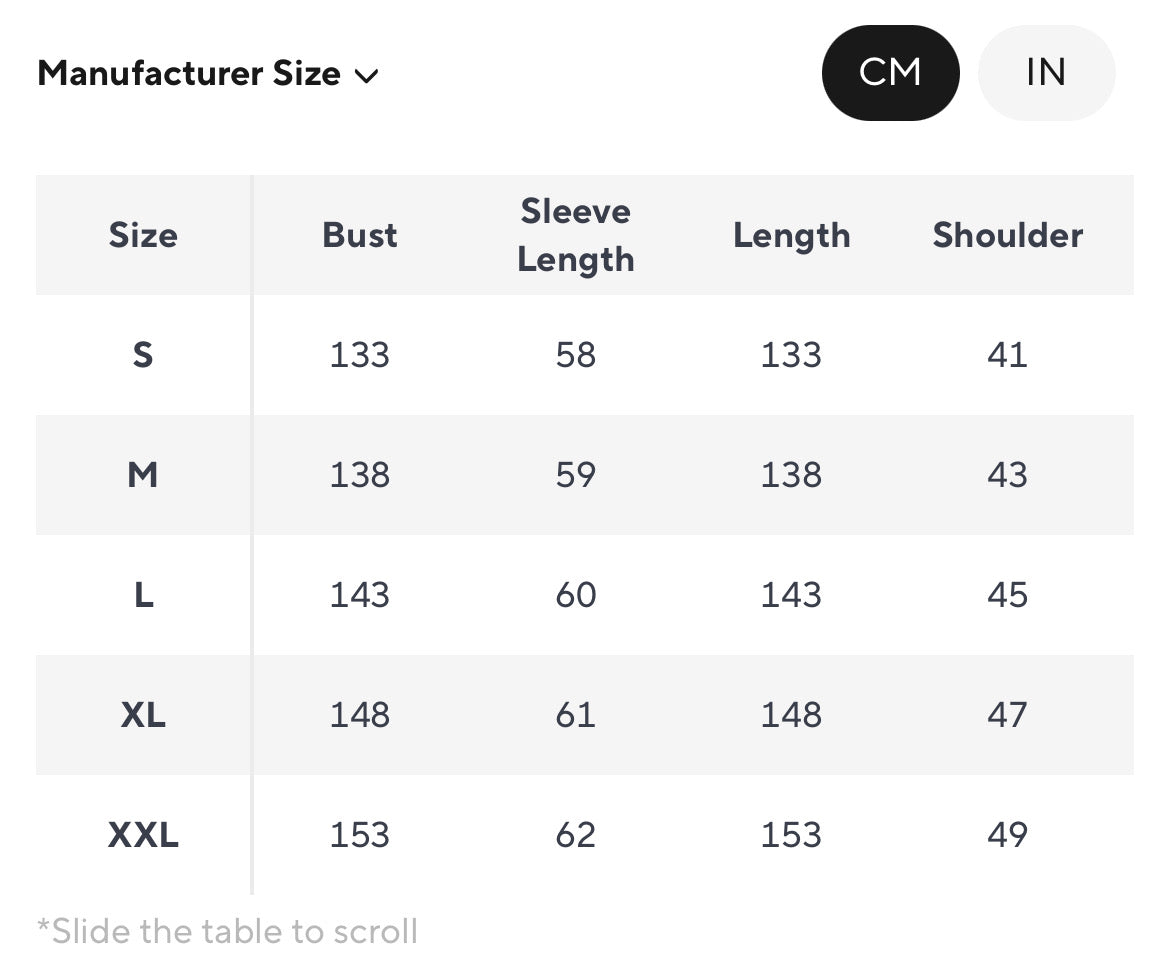Screen dimensions: 1170x977
Task: Select the L size row label
Action: pos(143,595)
